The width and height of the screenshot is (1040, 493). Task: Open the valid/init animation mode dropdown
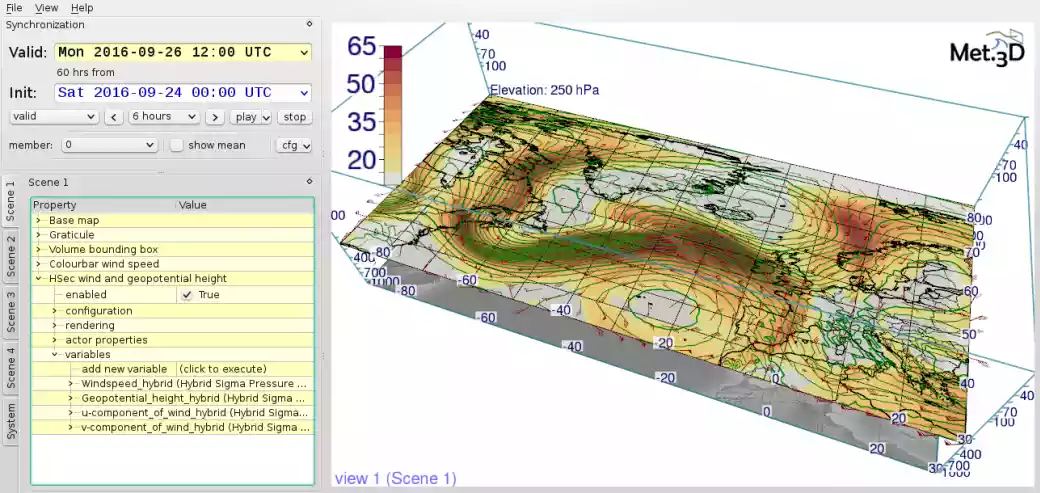pos(54,117)
